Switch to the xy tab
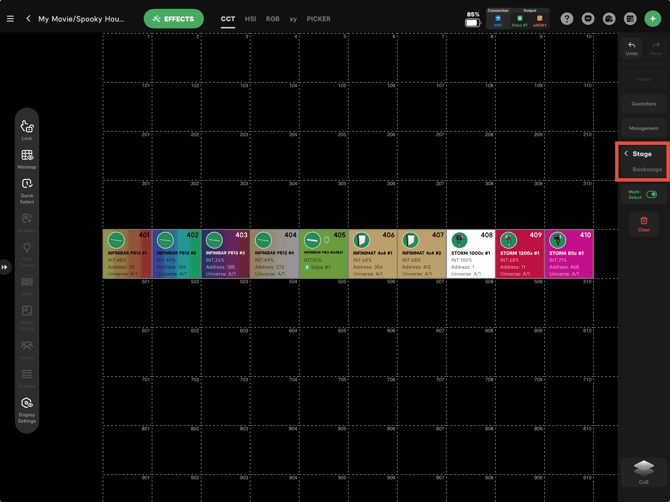670x502 pixels. (x=293, y=19)
